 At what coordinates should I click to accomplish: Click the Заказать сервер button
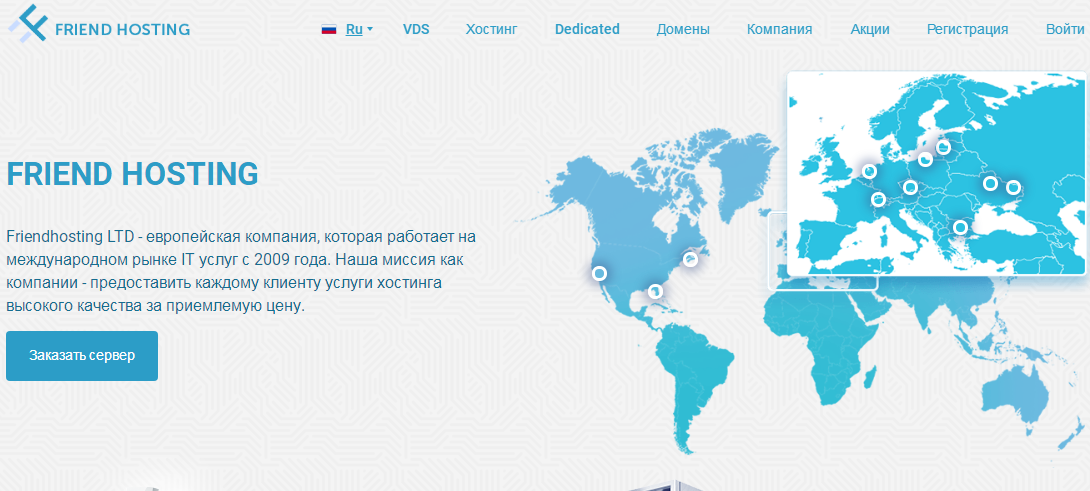pyautogui.click(x=82, y=355)
